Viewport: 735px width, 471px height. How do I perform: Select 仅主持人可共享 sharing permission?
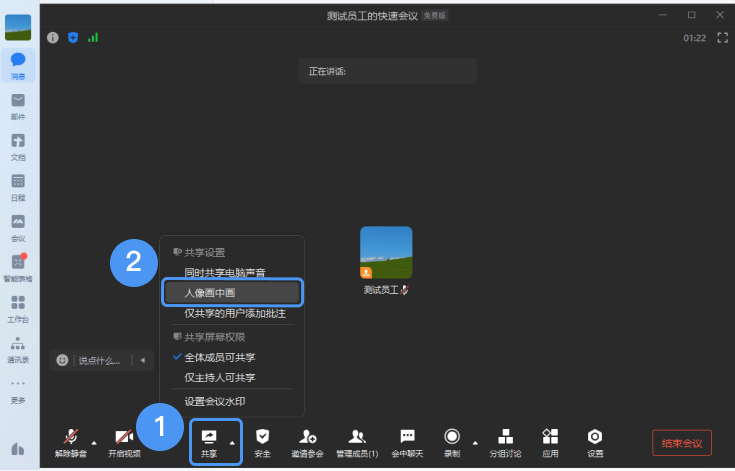(220, 377)
